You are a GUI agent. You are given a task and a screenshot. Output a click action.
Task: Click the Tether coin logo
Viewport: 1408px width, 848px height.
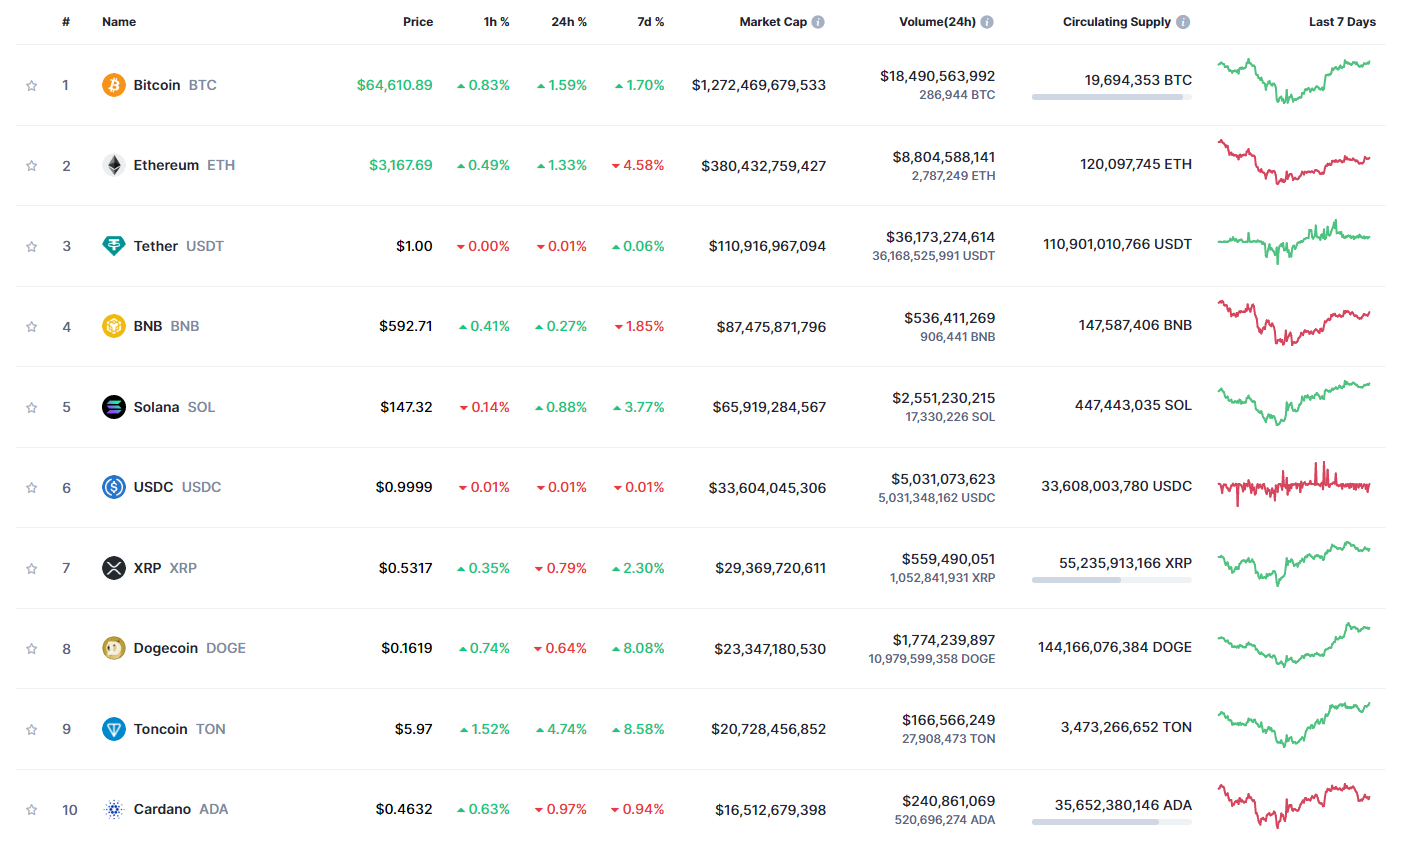click(x=114, y=246)
